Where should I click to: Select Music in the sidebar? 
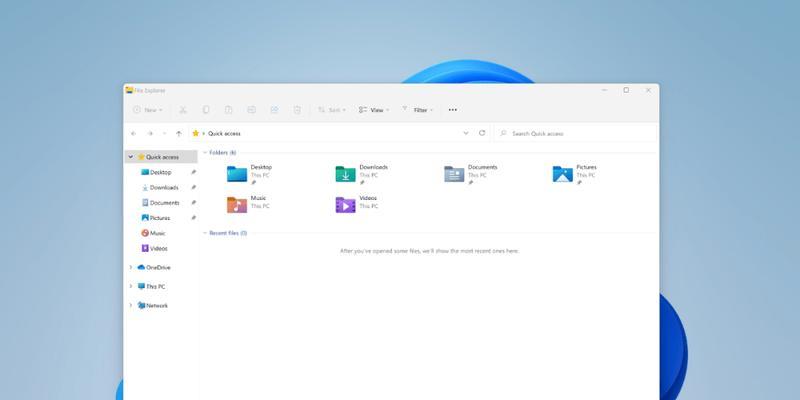157,233
